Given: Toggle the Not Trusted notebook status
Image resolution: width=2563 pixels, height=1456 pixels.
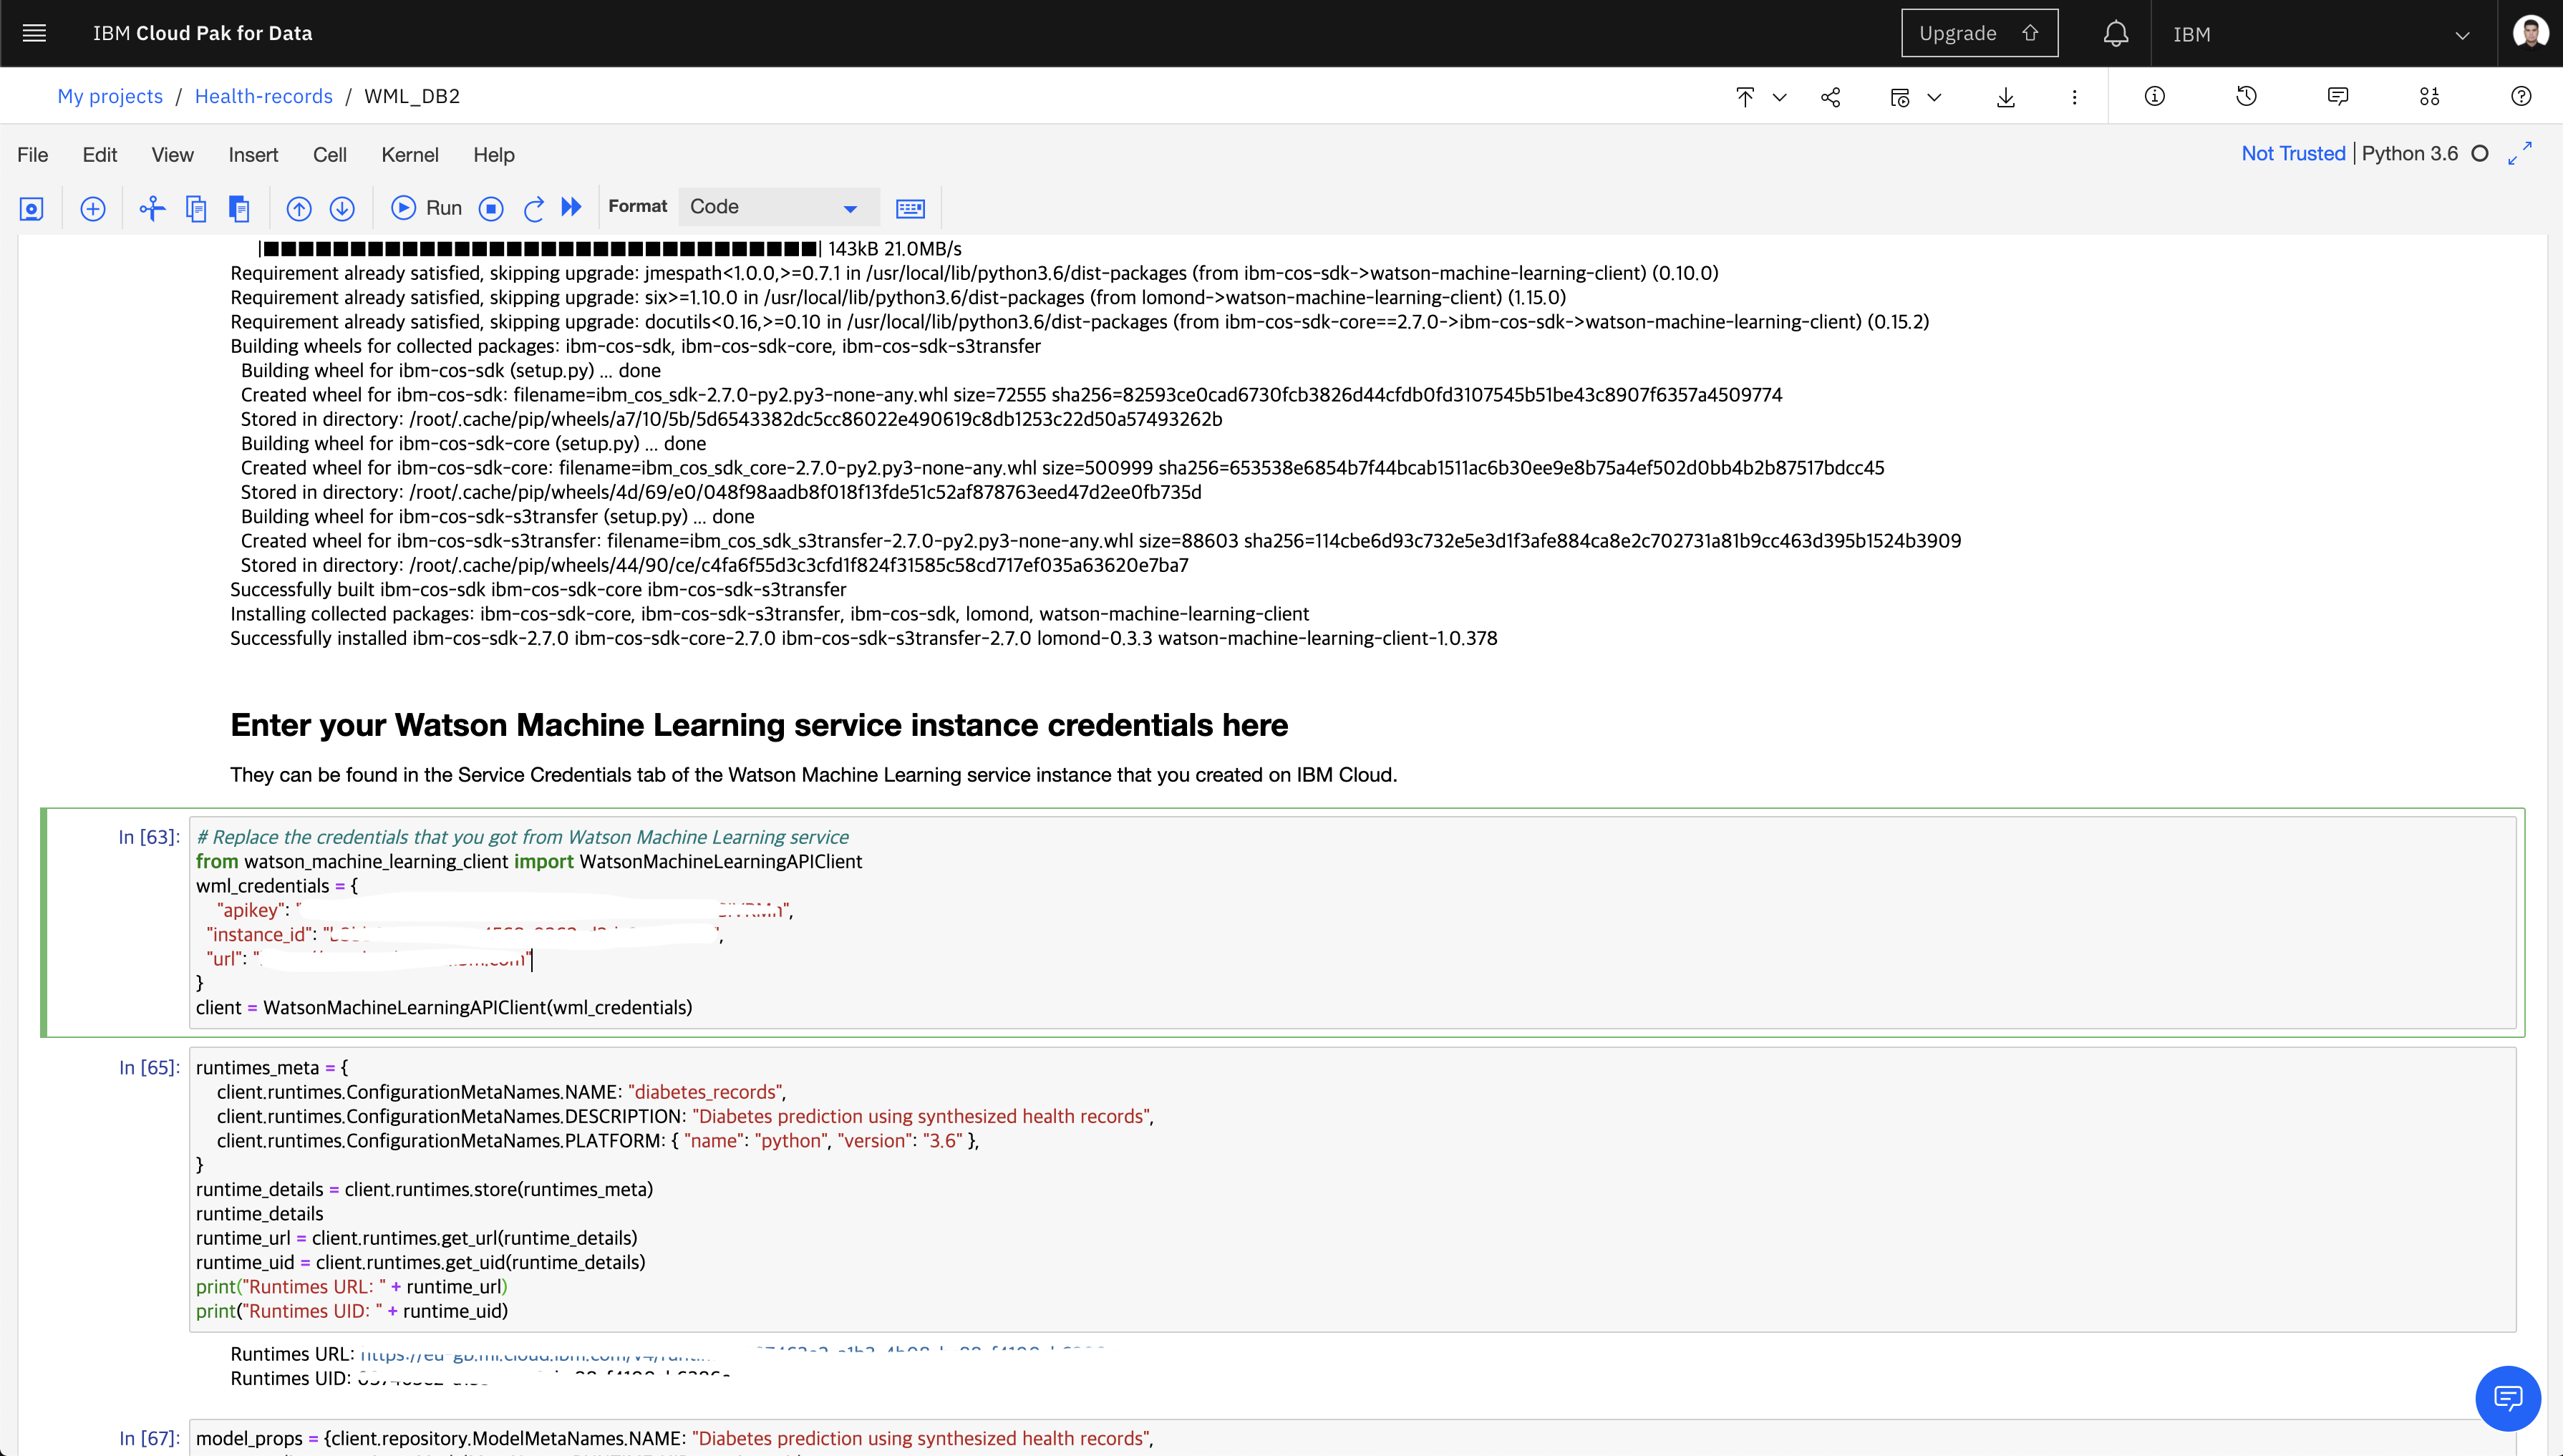Looking at the screenshot, I should [x=2292, y=153].
